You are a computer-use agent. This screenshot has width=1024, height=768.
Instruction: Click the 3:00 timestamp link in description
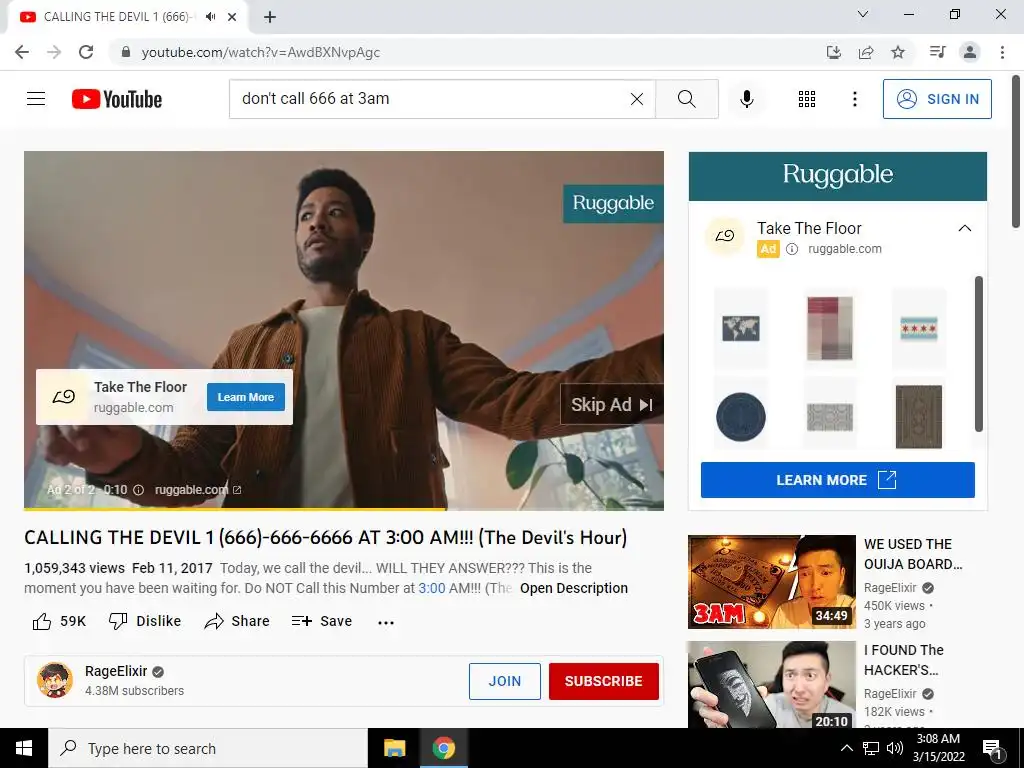[x=432, y=588]
